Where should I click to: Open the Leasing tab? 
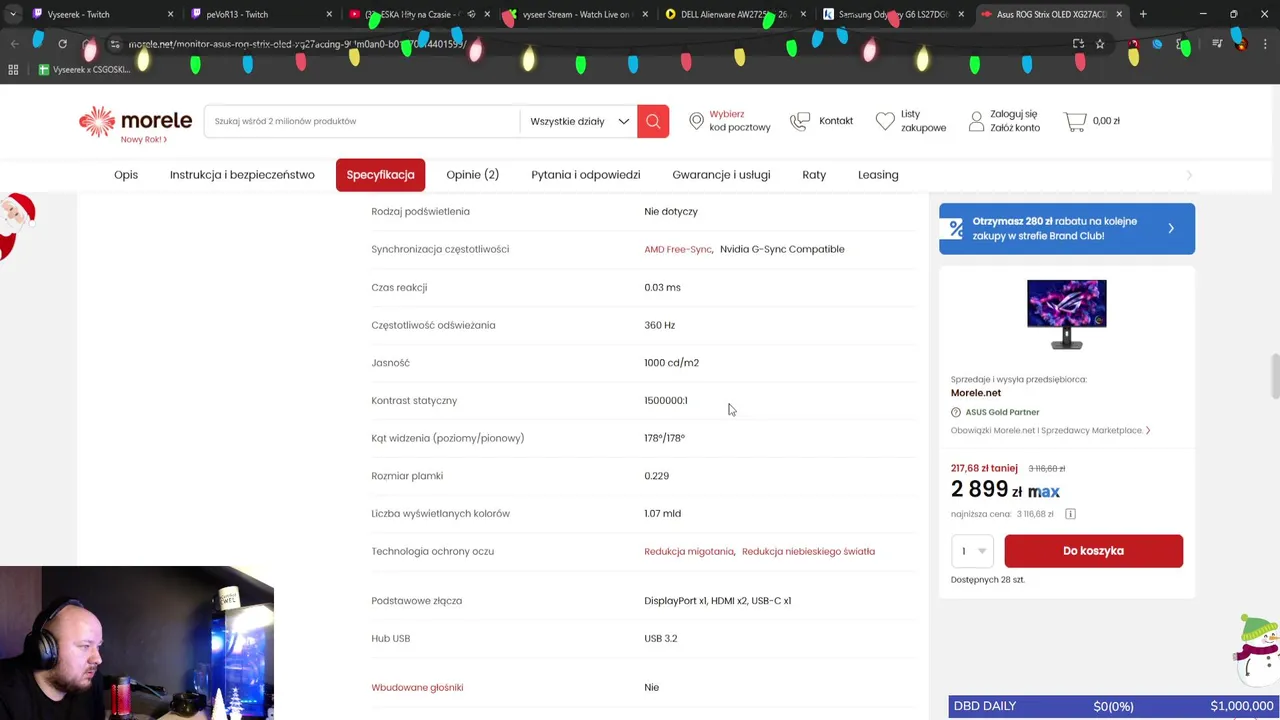click(x=878, y=175)
